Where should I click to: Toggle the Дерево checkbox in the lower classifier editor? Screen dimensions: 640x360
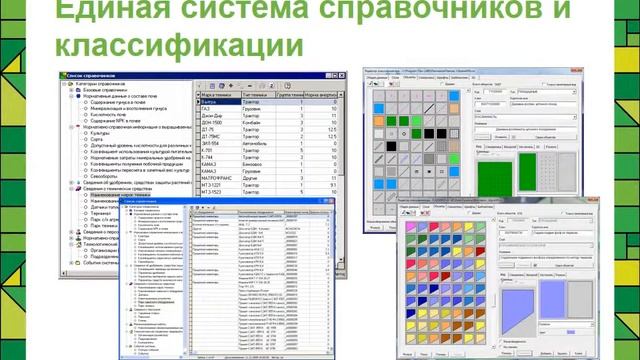click(469, 213)
